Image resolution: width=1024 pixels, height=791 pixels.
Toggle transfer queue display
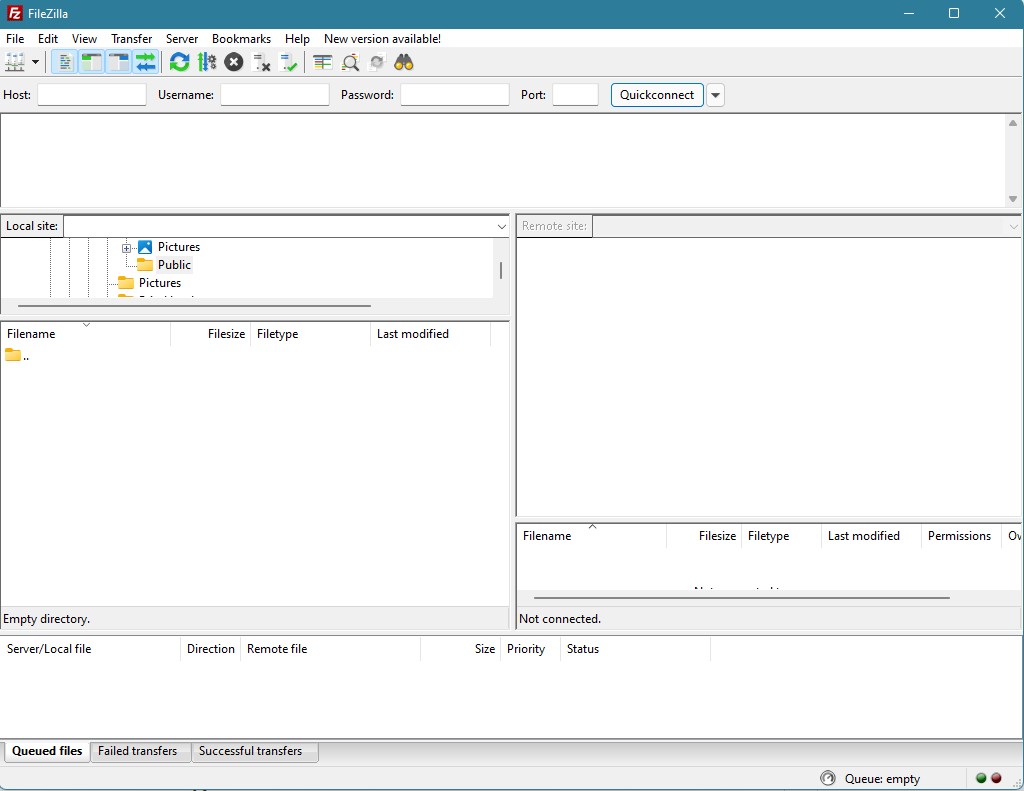[x=146, y=62]
